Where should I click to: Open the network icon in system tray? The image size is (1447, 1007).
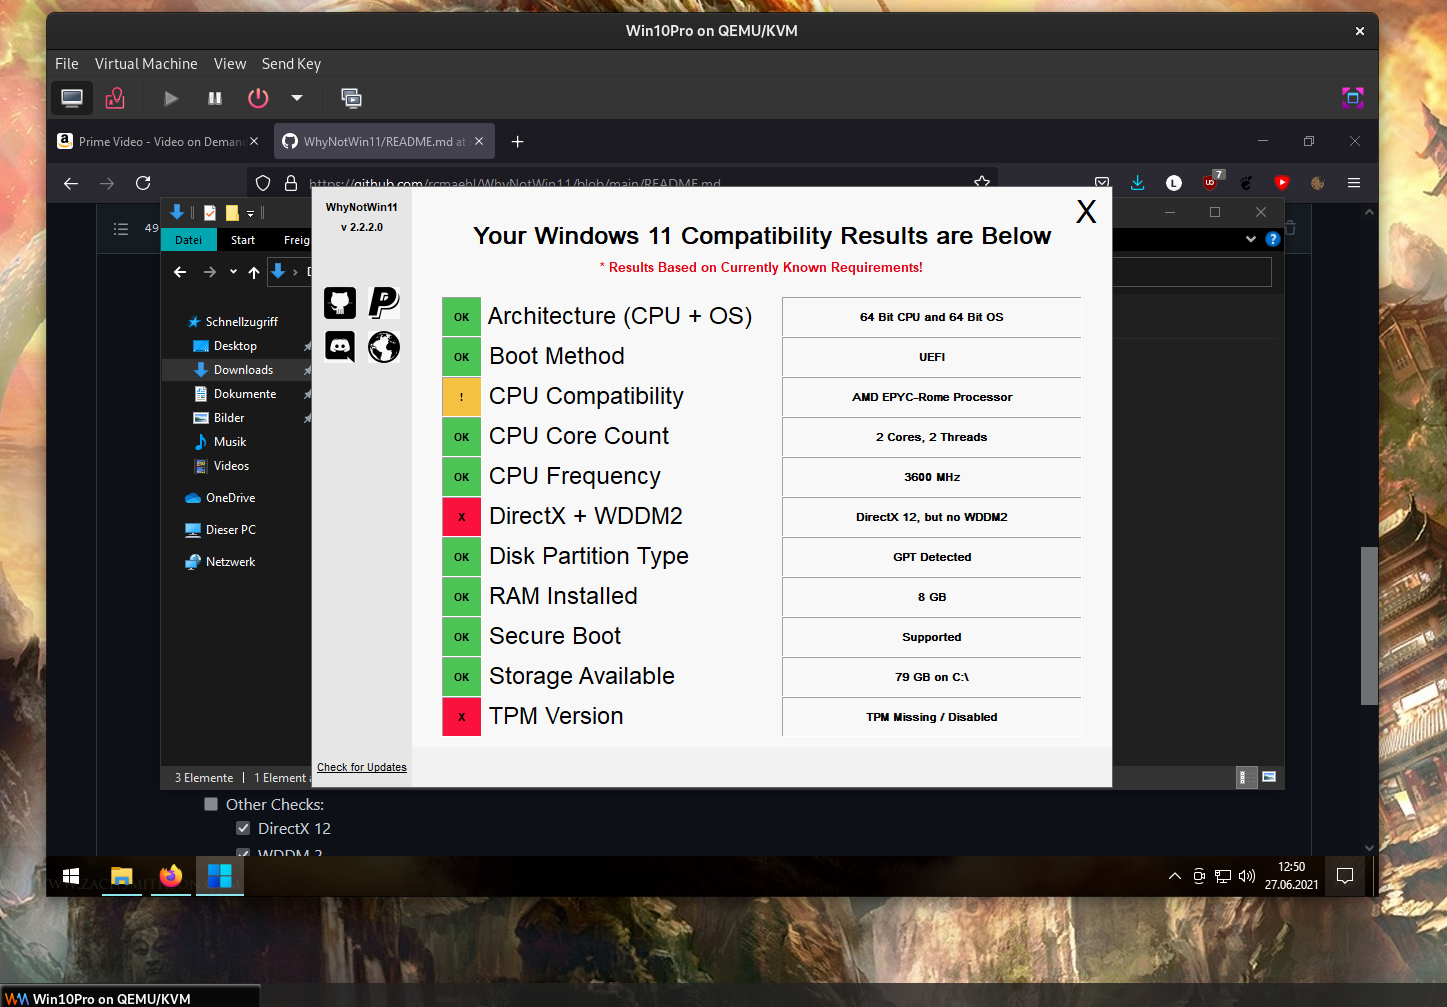click(1223, 877)
